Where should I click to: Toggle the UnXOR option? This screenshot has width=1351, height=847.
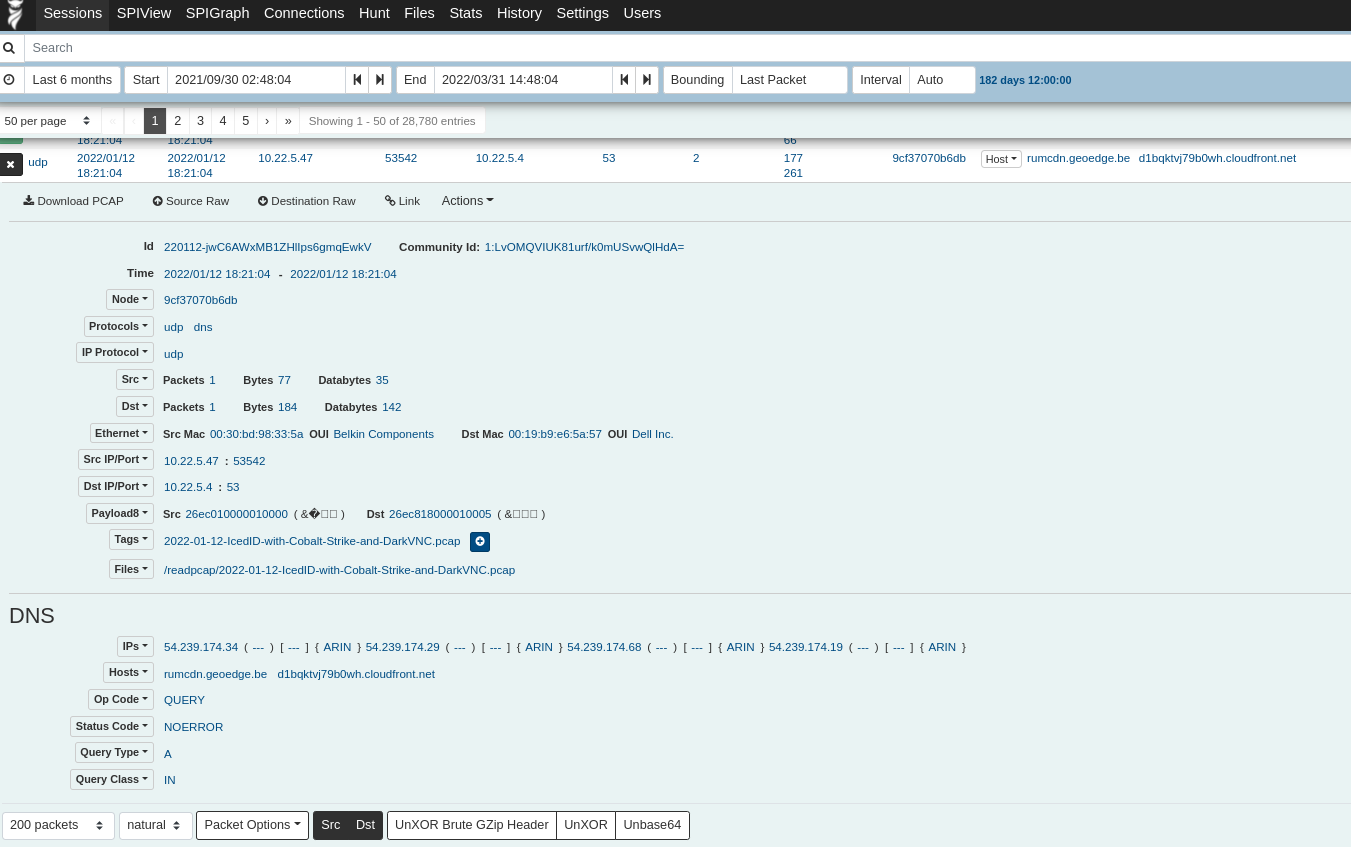(586, 825)
